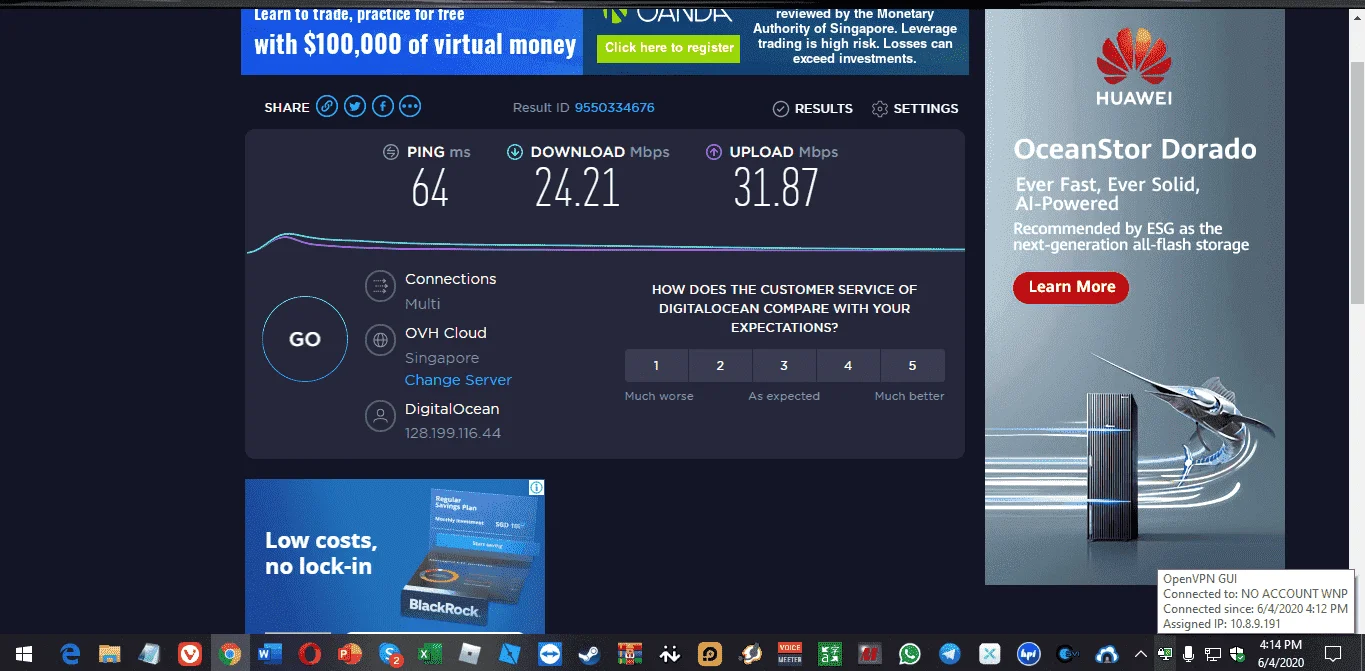
Task: Rate customer service 4
Action: click(848, 366)
